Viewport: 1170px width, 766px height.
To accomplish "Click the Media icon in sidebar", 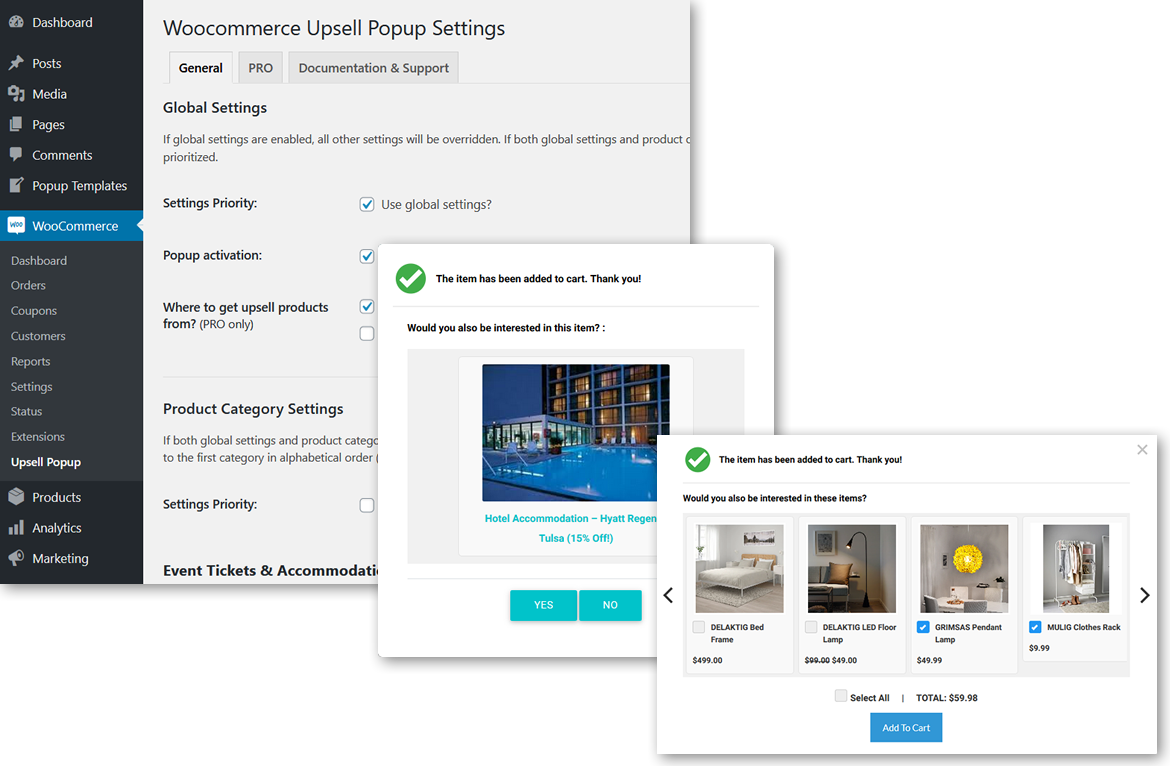I will click(x=16, y=94).
